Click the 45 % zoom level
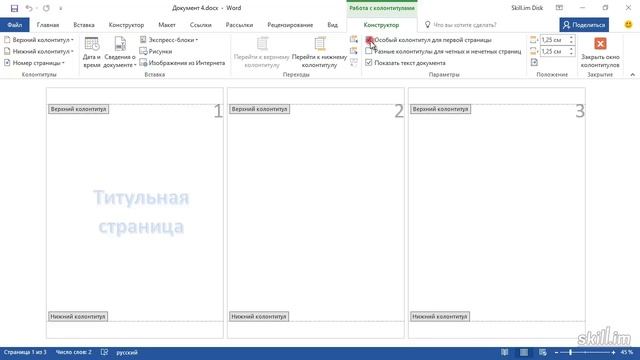This screenshot has height=360, width=640. (627, 352)
